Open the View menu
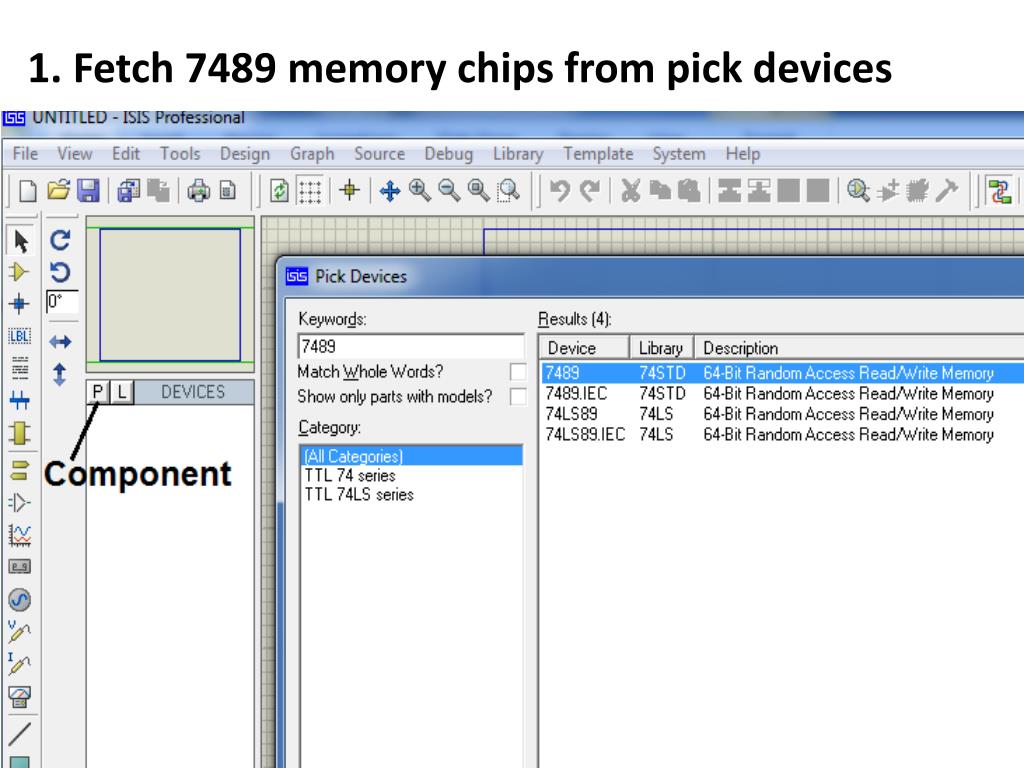 click(74, 154)
